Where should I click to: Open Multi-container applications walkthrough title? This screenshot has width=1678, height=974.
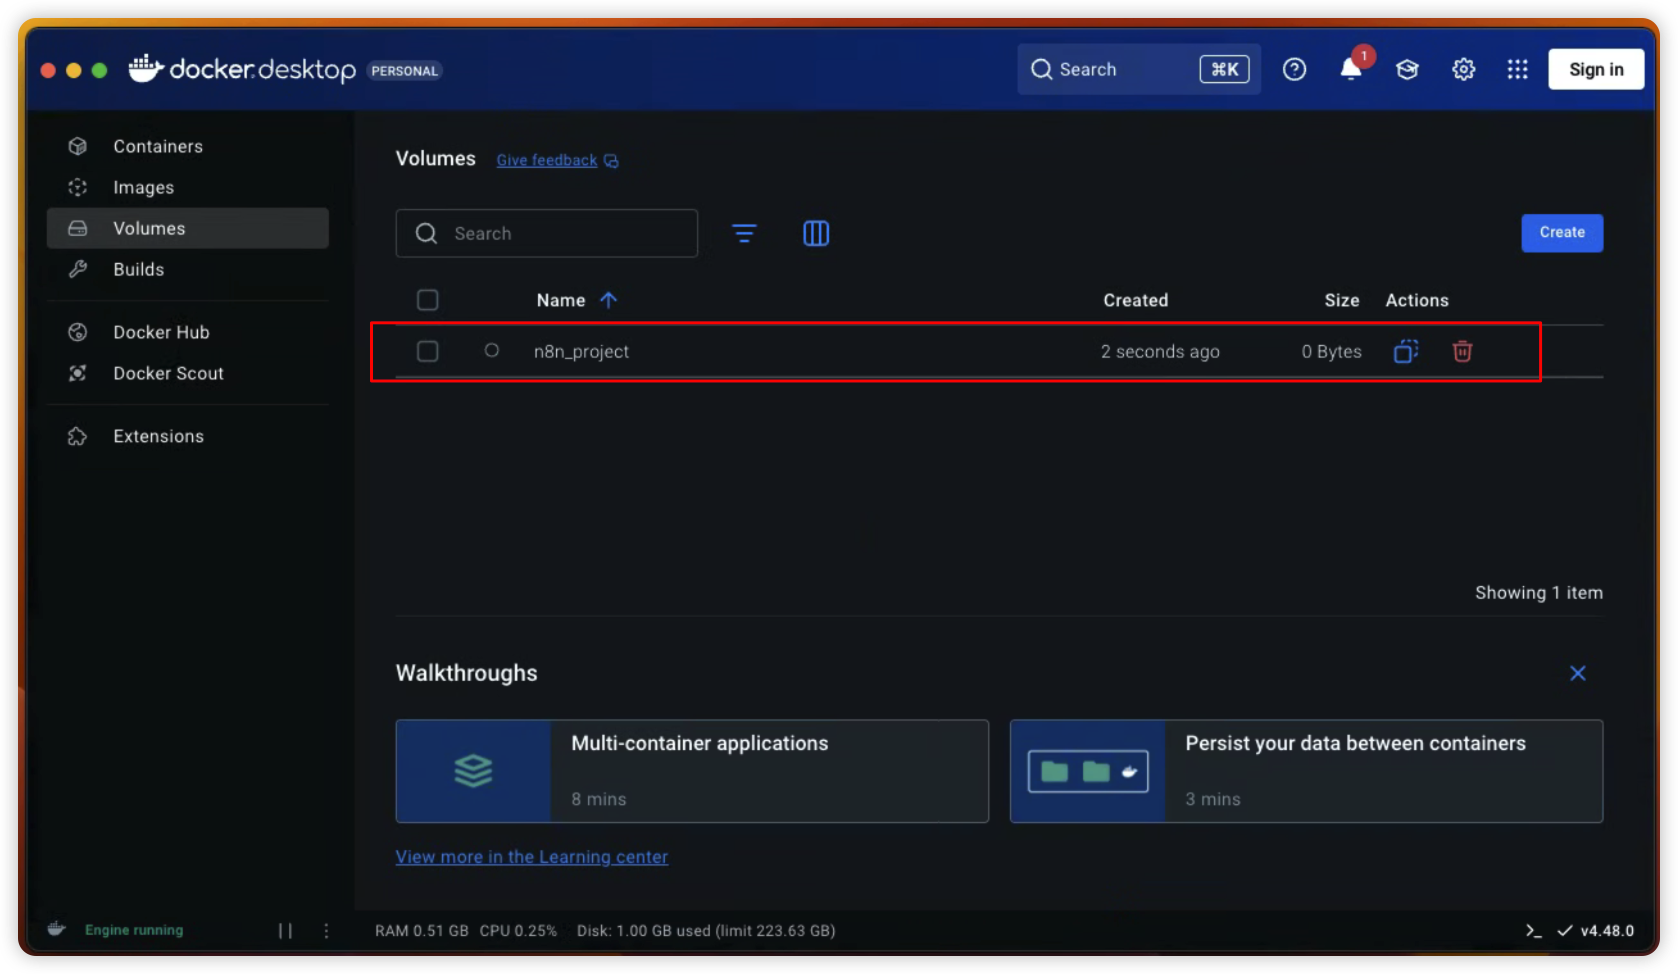tap(699, 743)
